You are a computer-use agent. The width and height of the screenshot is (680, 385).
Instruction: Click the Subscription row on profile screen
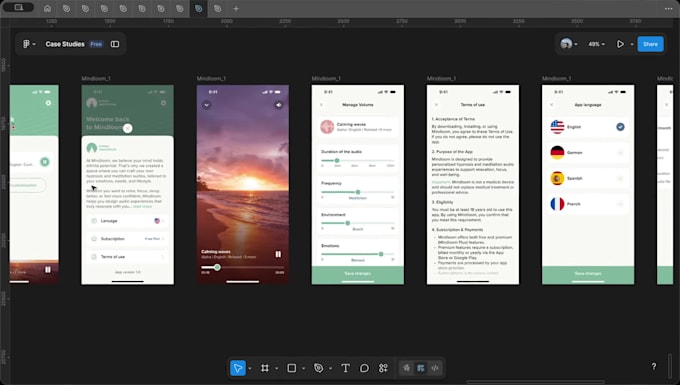[x=128, y=239]
